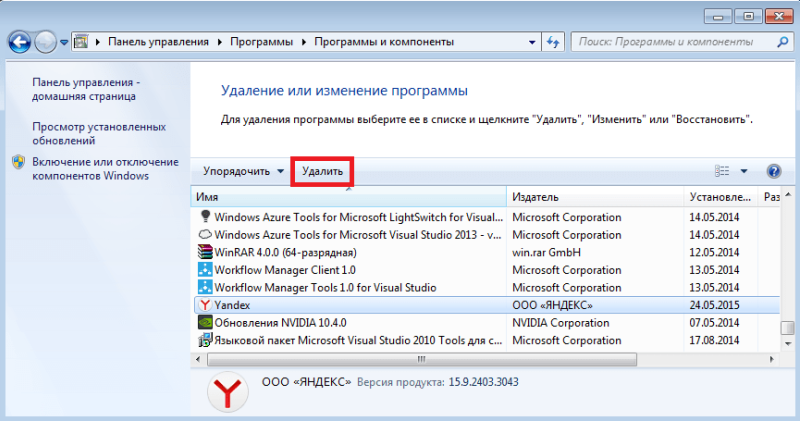Select the NVIDIA updates program icon

205,323
